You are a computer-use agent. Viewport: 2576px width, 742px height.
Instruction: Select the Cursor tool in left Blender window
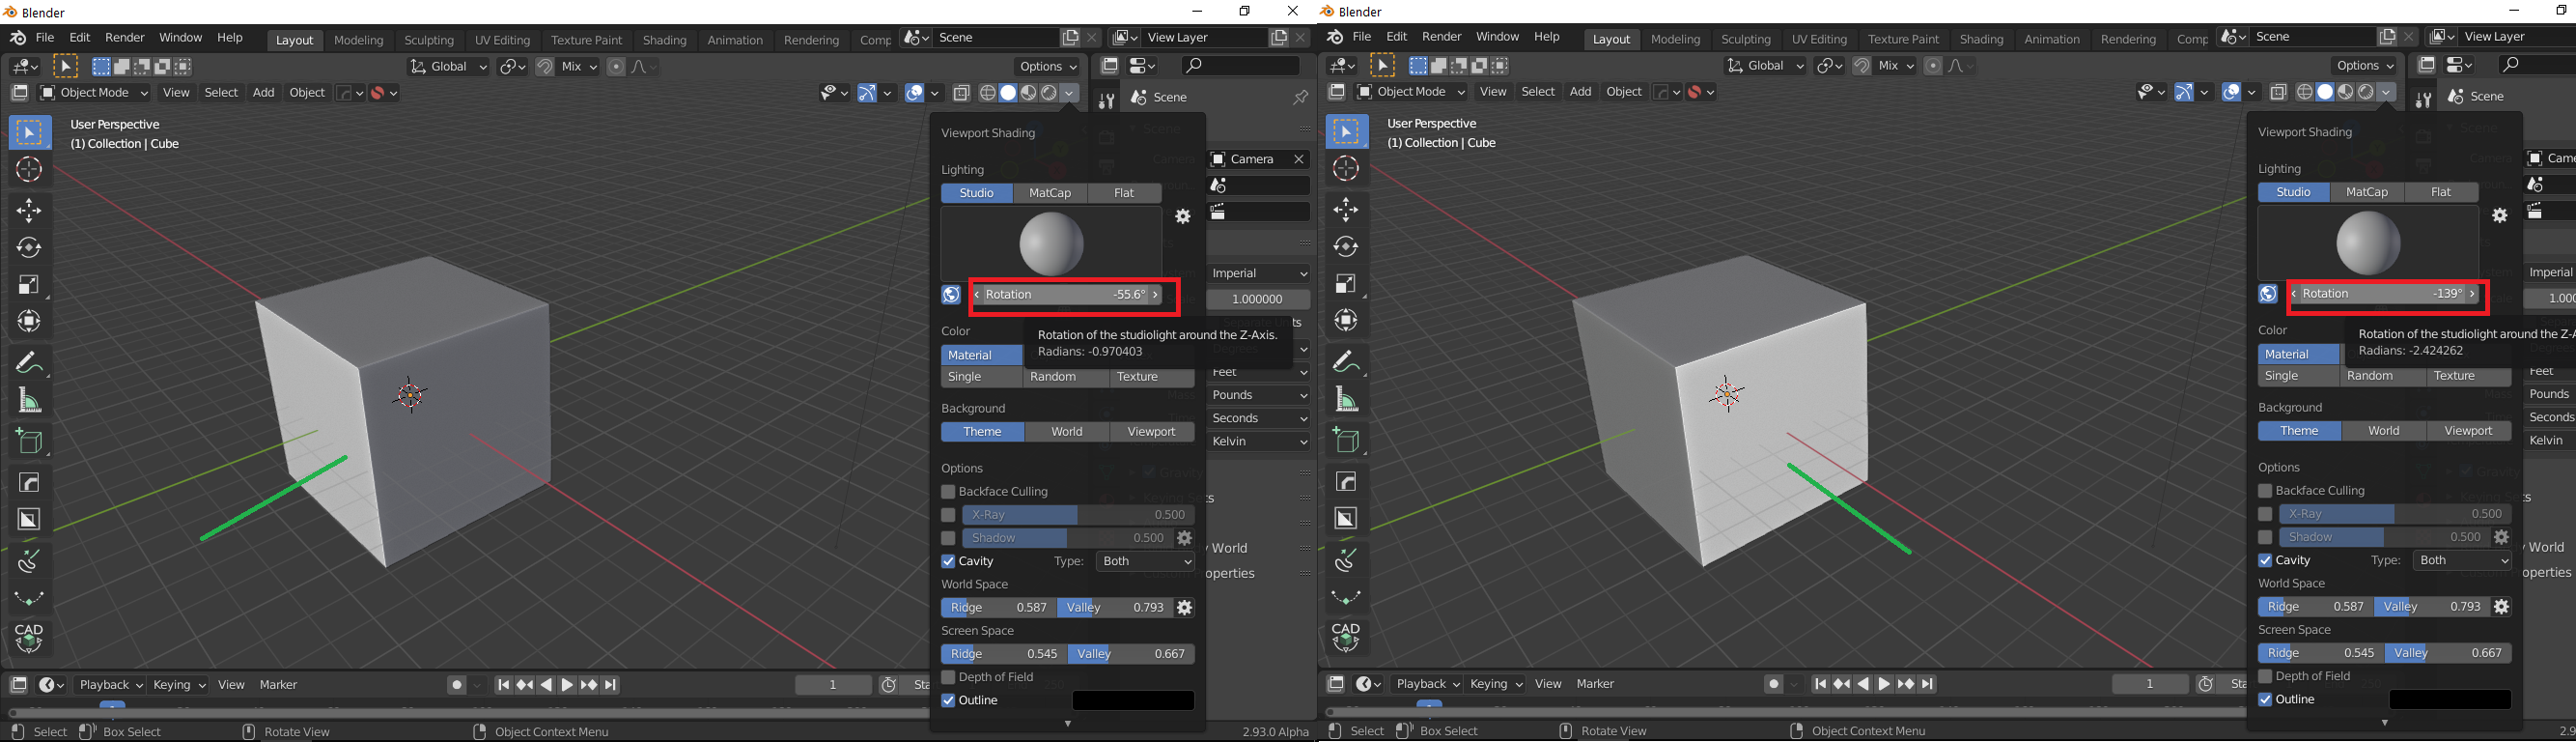coord(29,170)
